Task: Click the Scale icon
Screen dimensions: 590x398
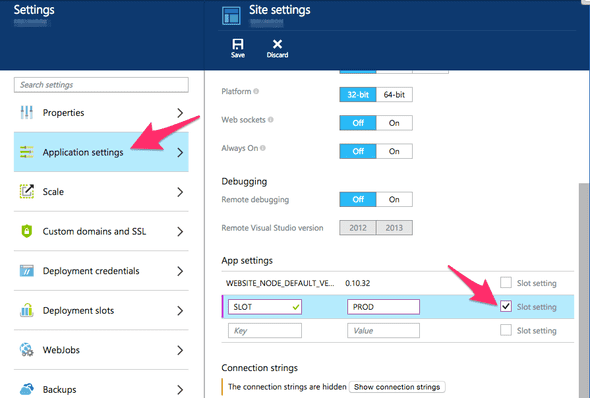Action: click(x=27, y=191)
